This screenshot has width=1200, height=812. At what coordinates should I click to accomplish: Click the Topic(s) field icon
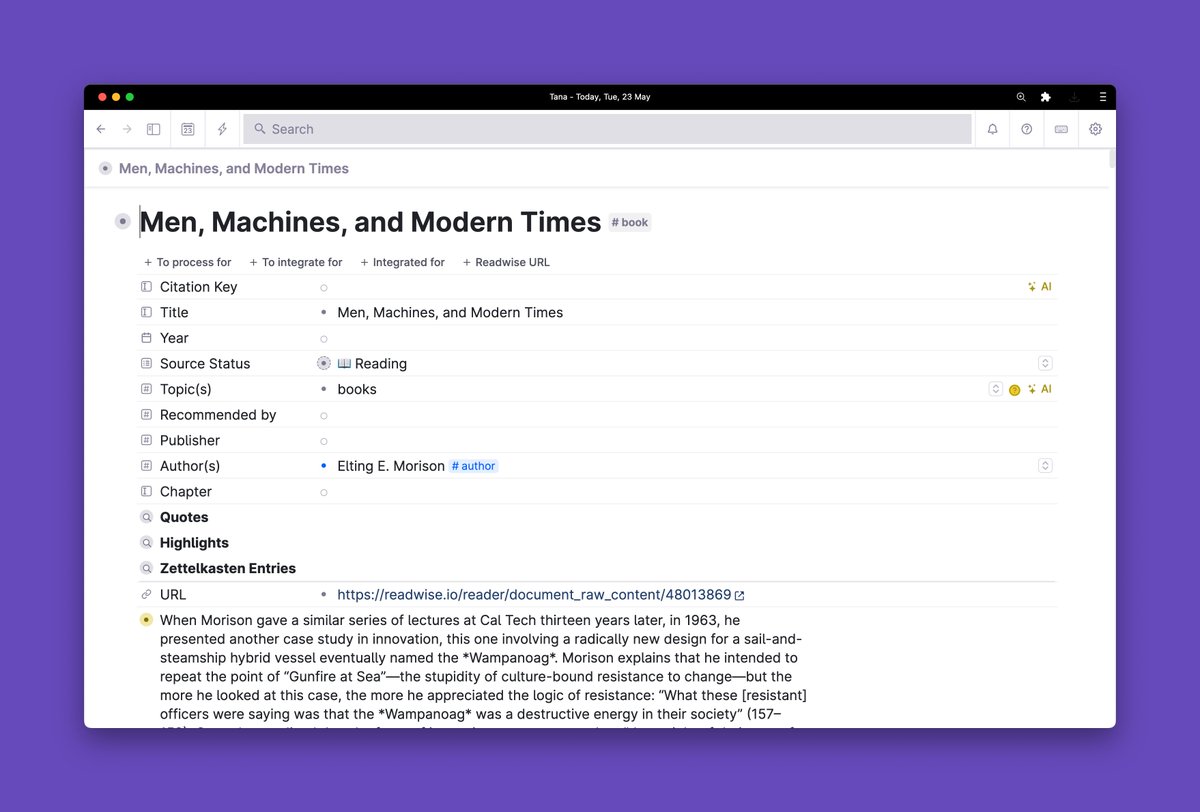pos(146,389)
